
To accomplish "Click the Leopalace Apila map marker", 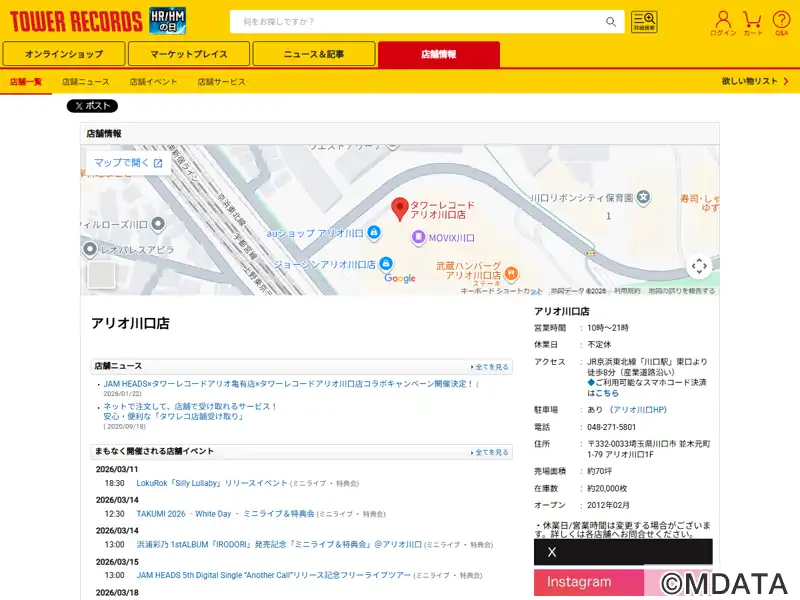I will [90, 249].
